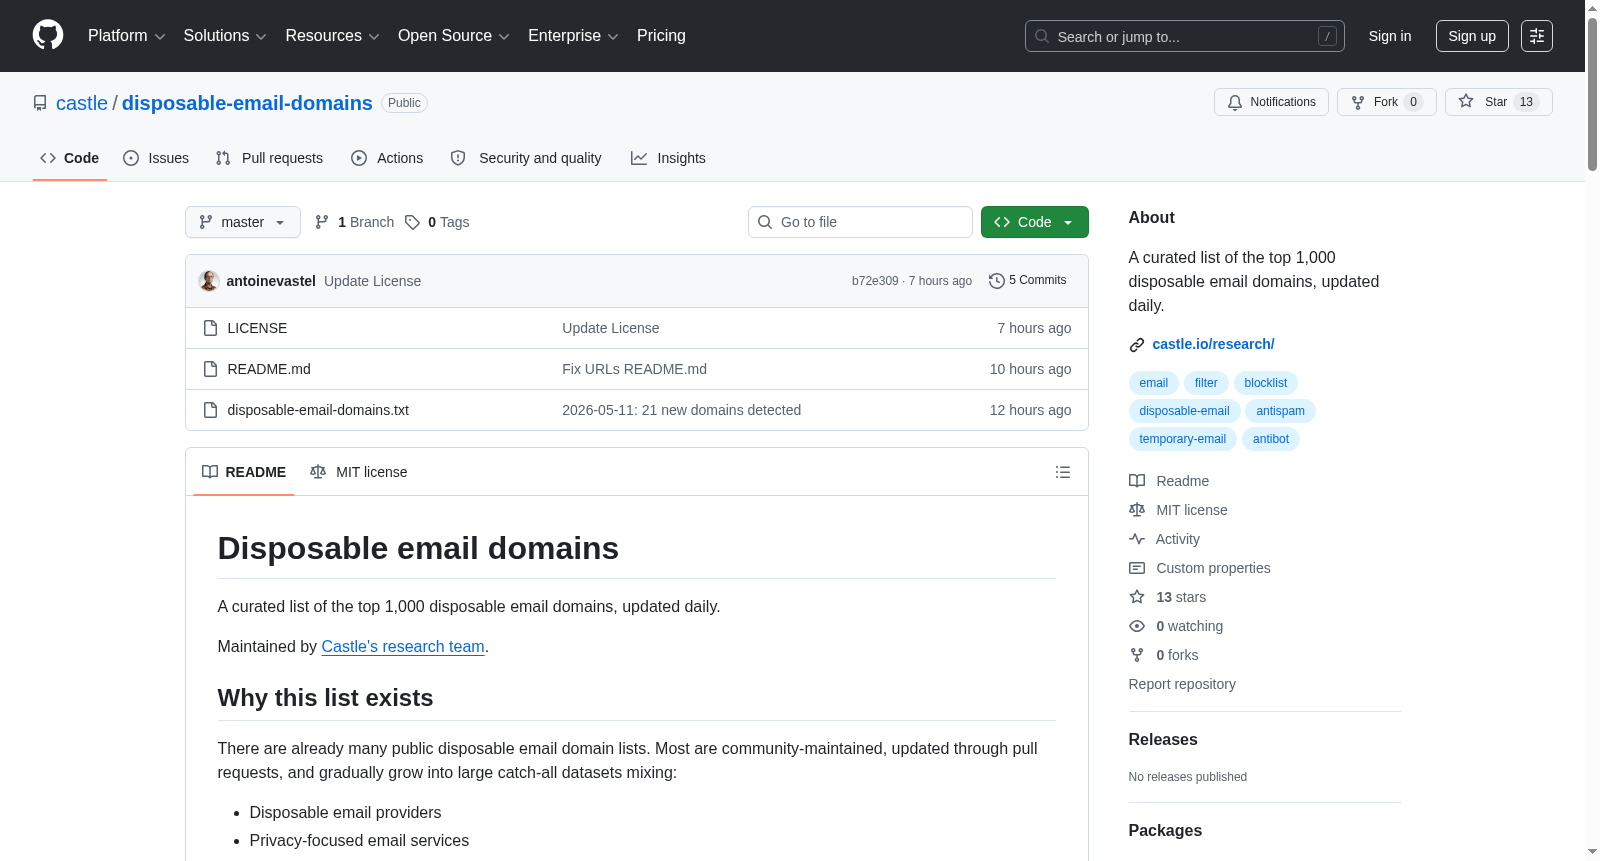The width and height of the screenshot is (1600, 861).
Task: Select the blocklist topic tag
Action: point(1266,383)
